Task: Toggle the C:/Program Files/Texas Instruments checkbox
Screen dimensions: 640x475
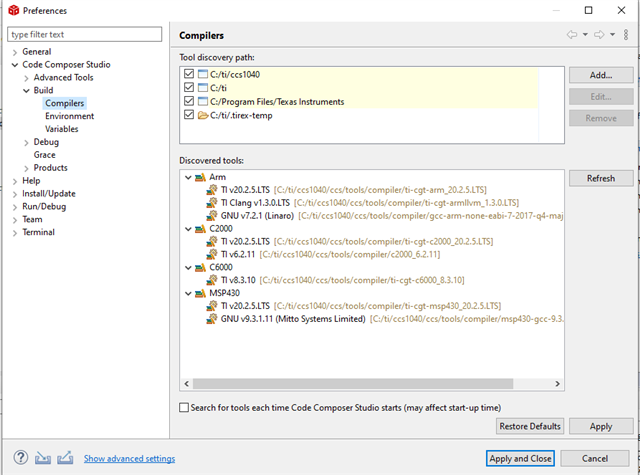Action: 189,101
